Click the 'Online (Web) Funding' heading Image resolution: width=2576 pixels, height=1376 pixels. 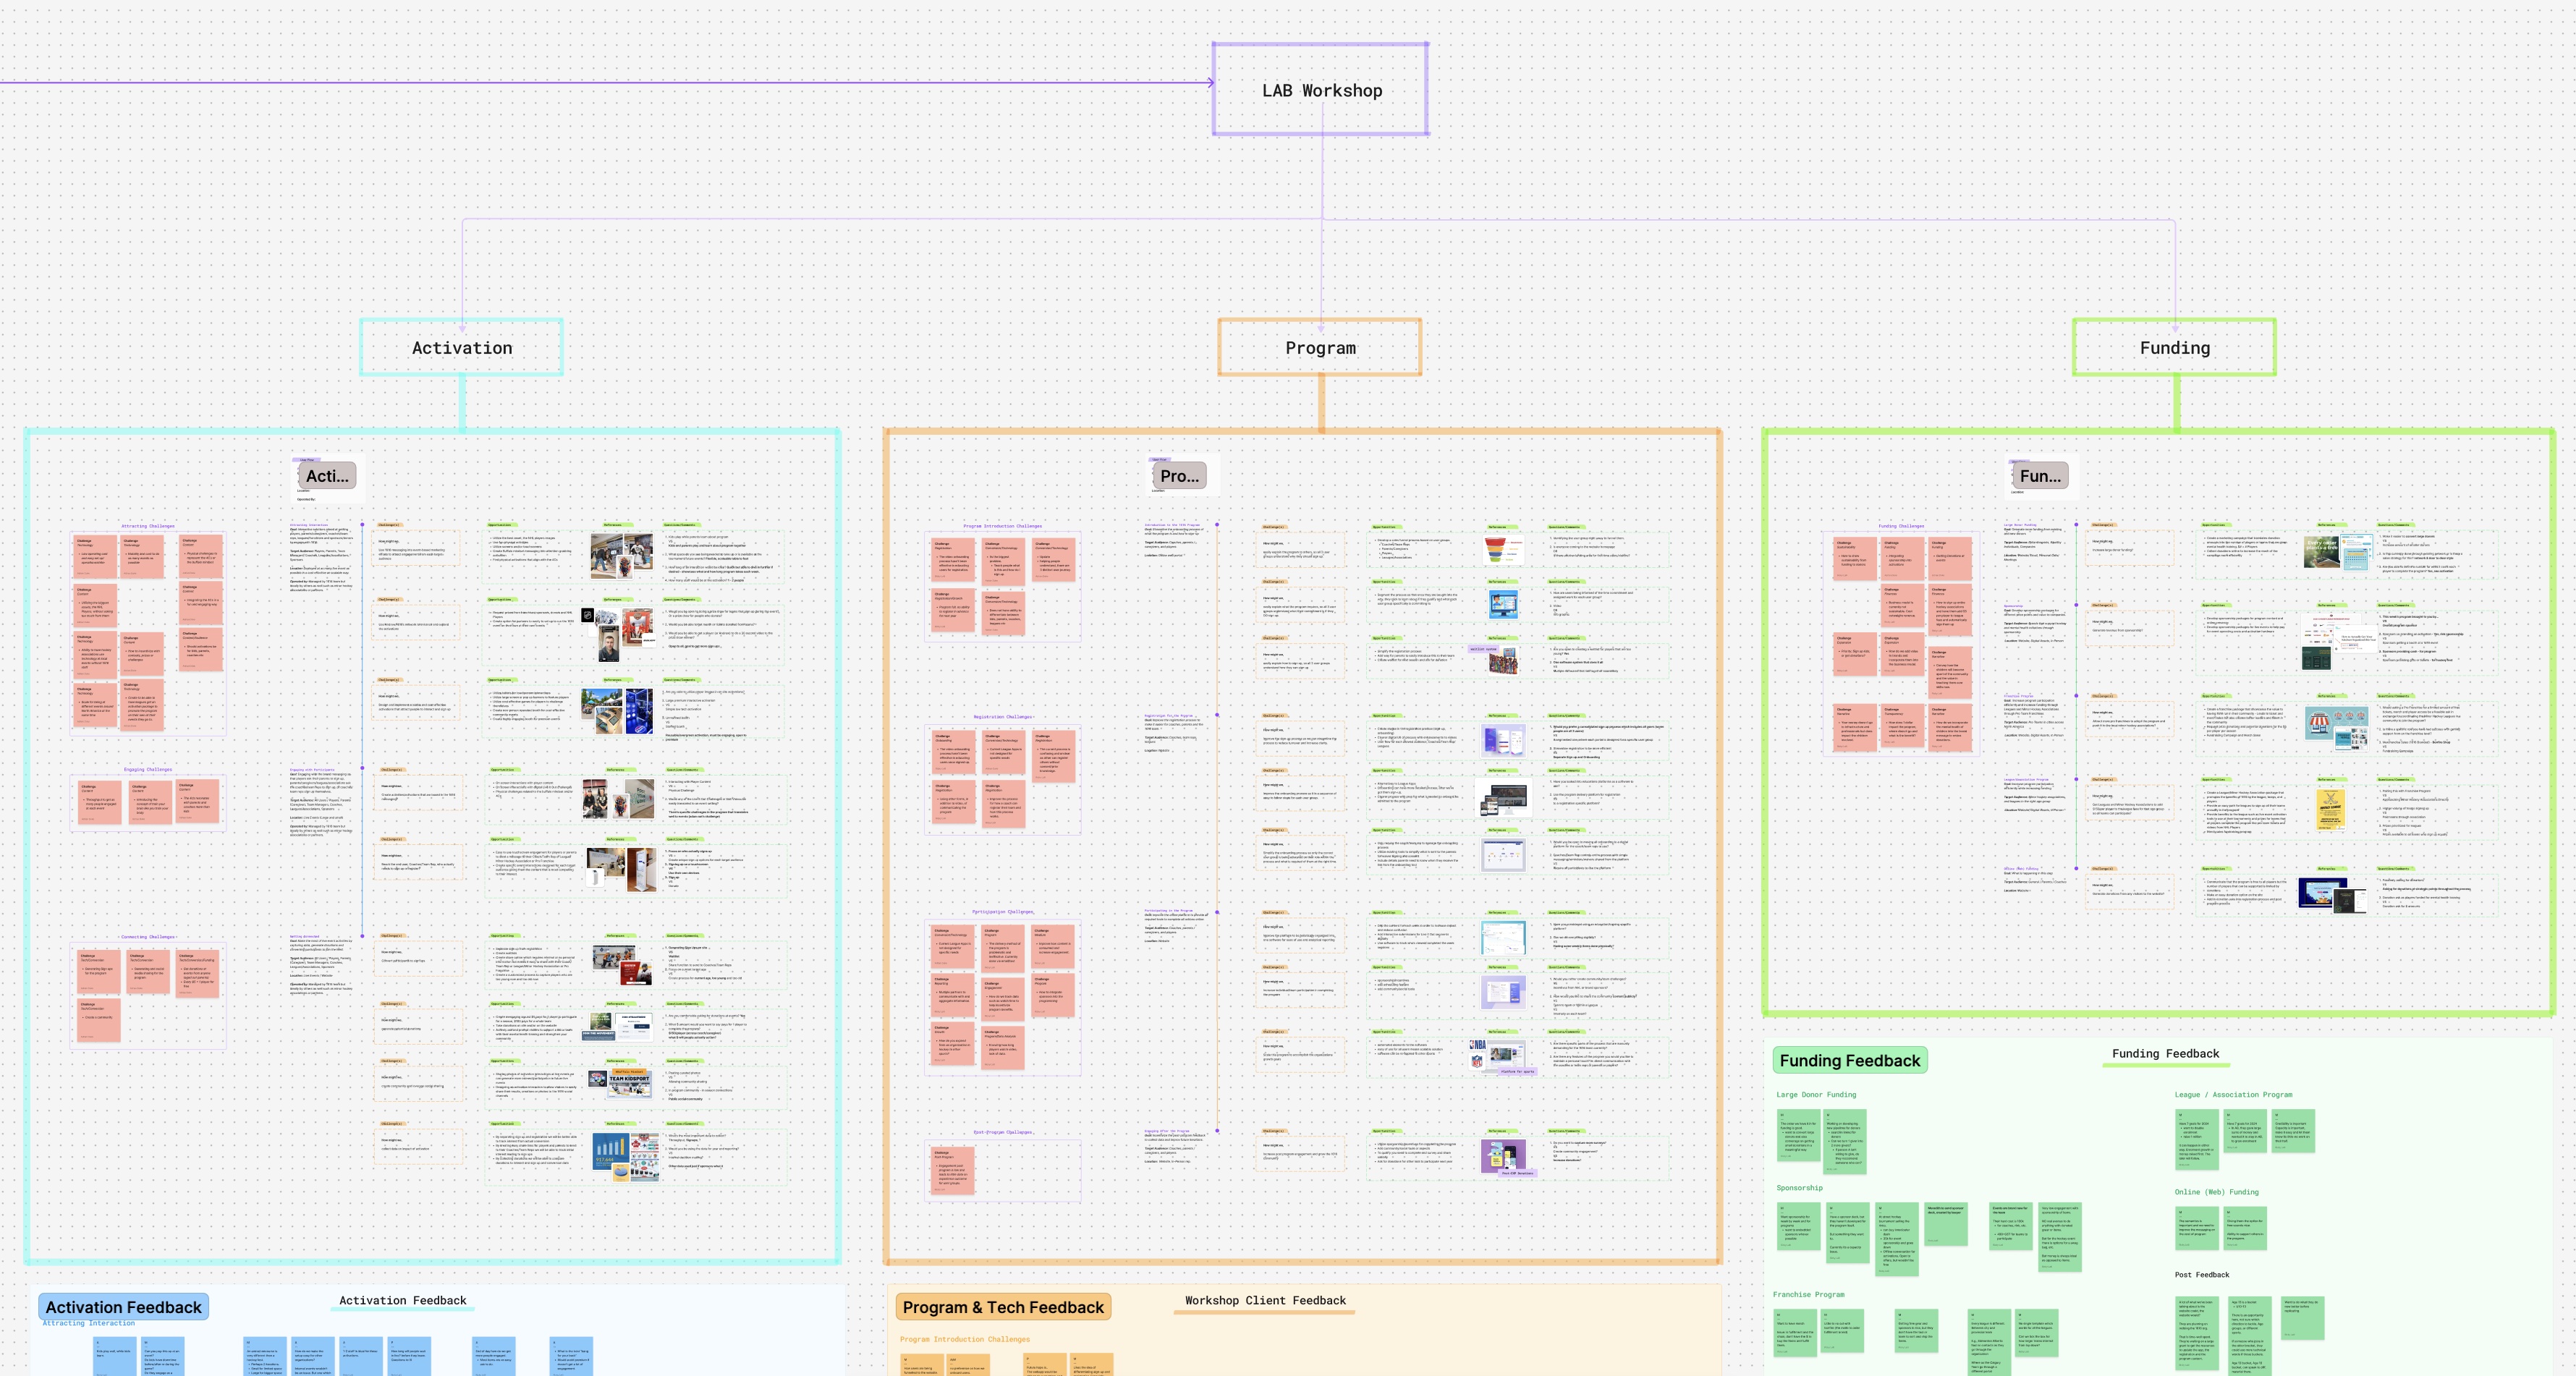tap(2216, 1192)
